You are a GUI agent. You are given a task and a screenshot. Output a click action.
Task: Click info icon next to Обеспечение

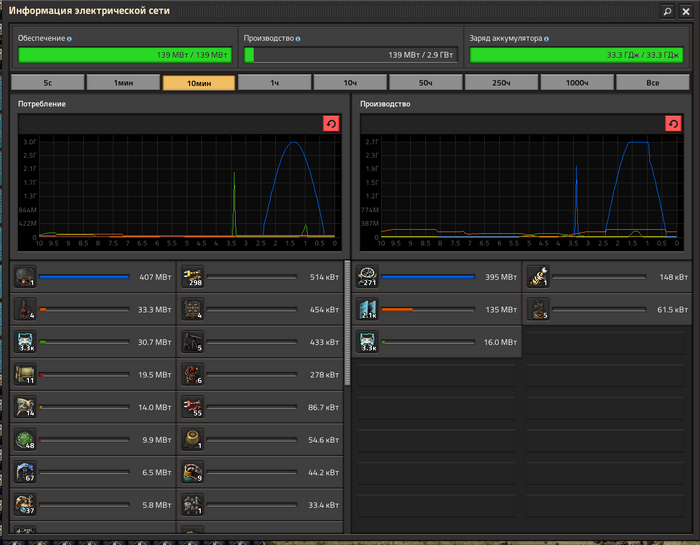point(69,38)
